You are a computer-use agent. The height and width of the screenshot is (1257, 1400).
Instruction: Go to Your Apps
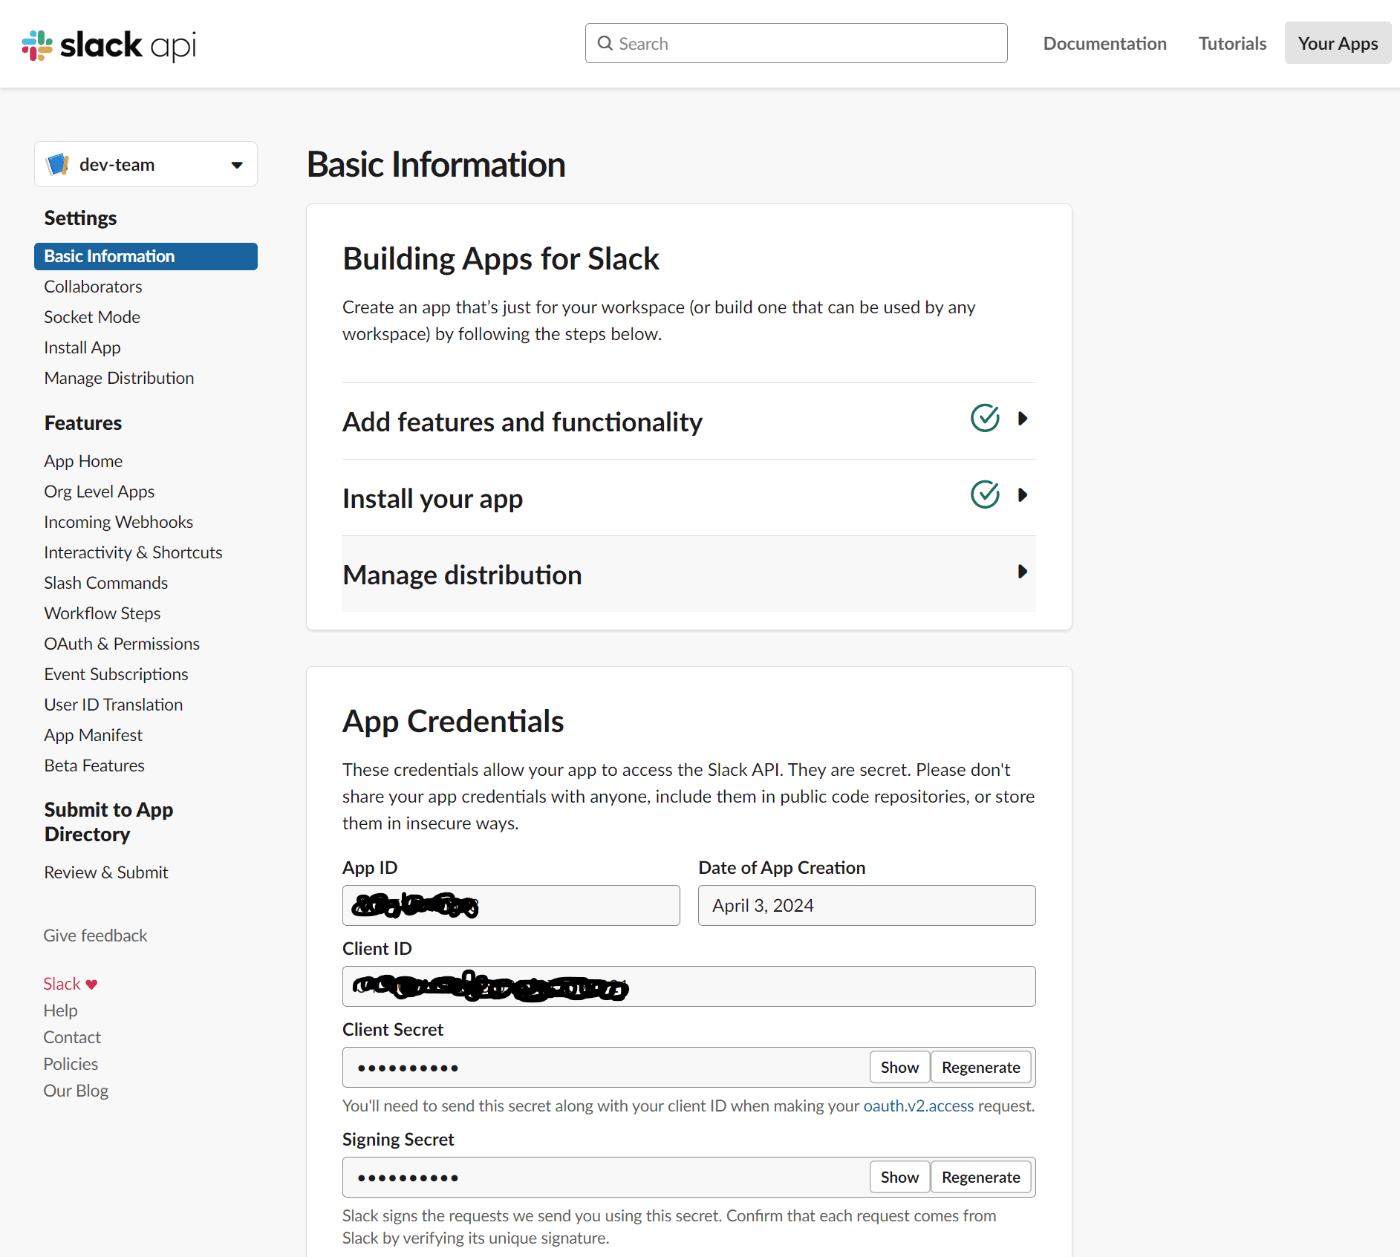1338,43
